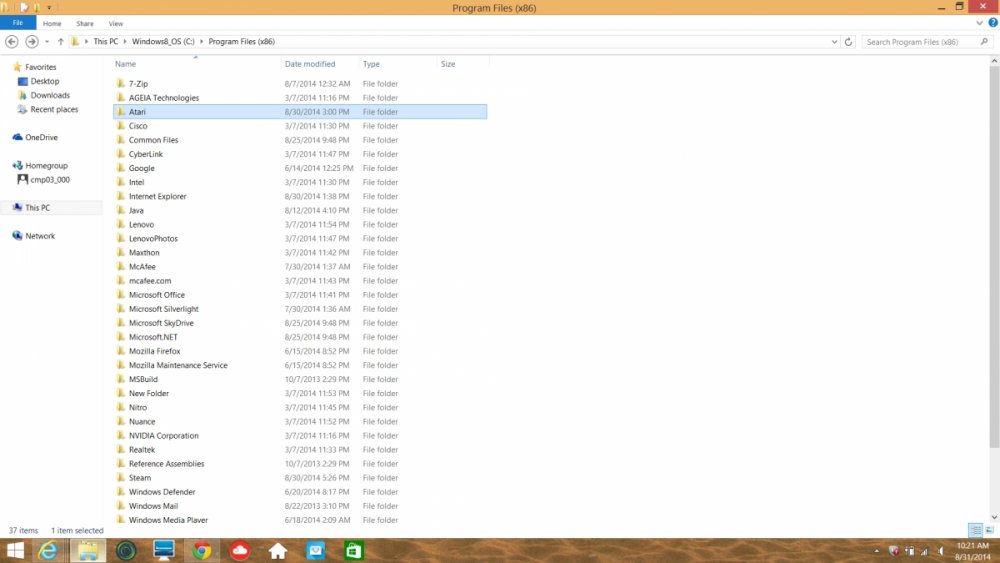Select the Mozilla Firefox folder icon
The height and width of the screenshot is (563, 1000).
click(121, 351)
